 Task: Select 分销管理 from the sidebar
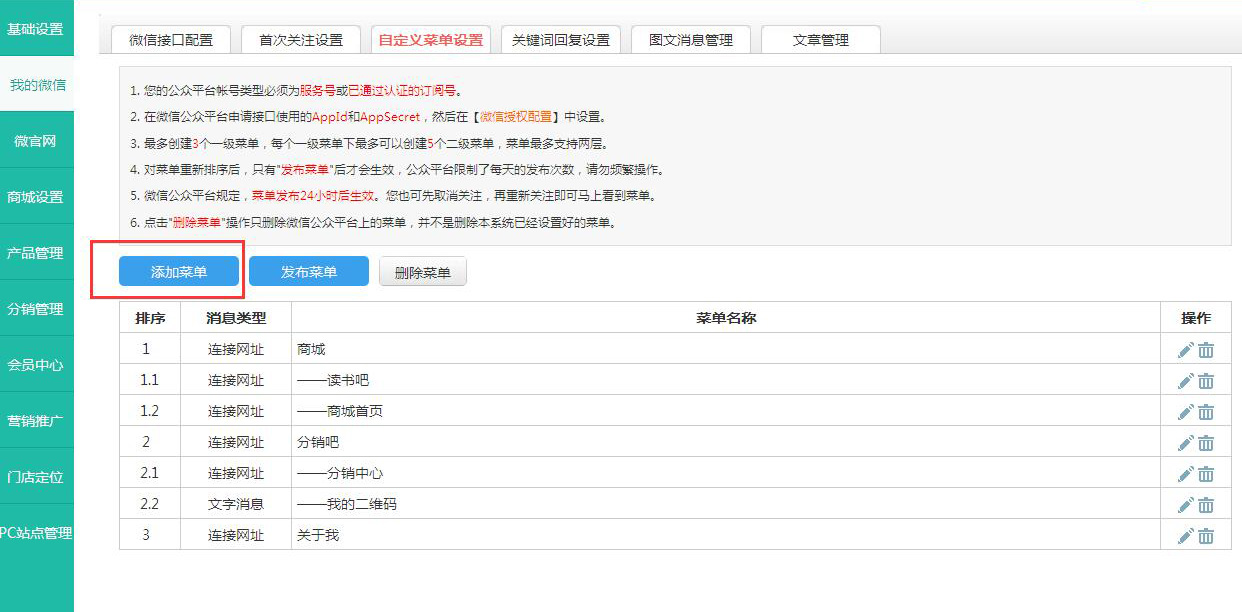click(36, 309)
